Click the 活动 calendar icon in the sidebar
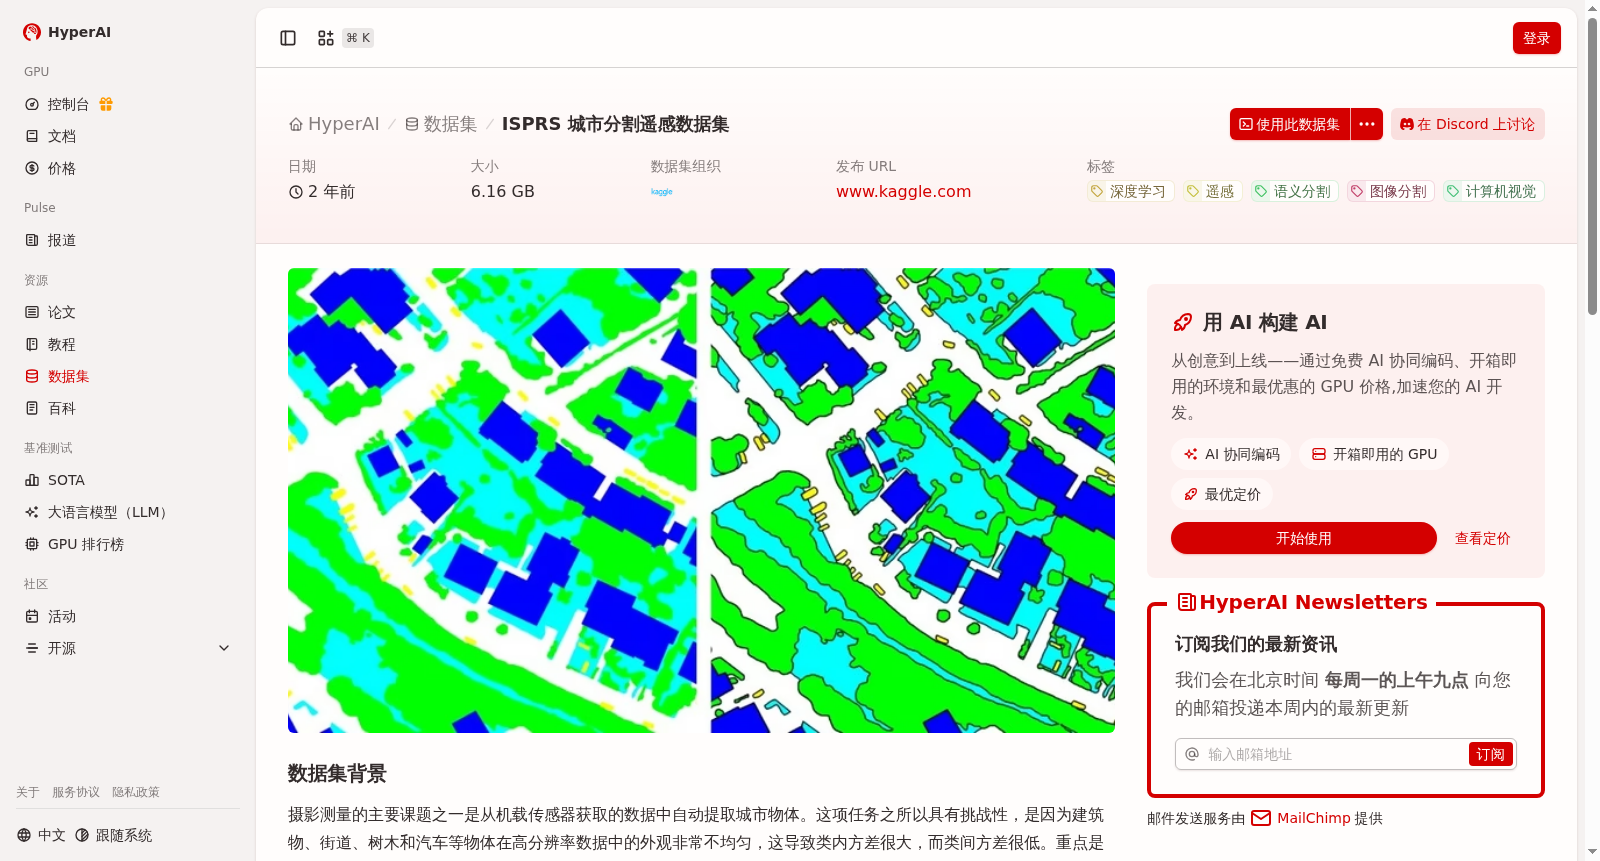This screenshot has height=861, width=1600. point(32,616)
